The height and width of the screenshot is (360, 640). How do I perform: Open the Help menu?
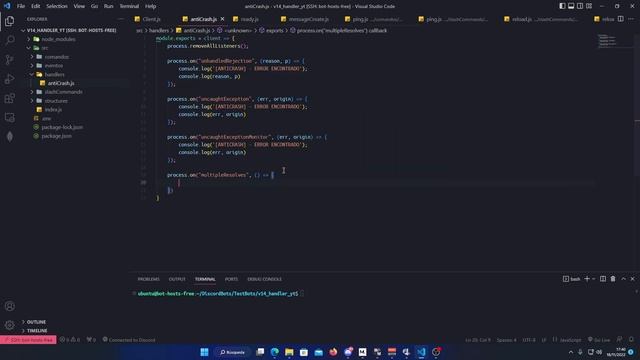(x=150, y=6)
